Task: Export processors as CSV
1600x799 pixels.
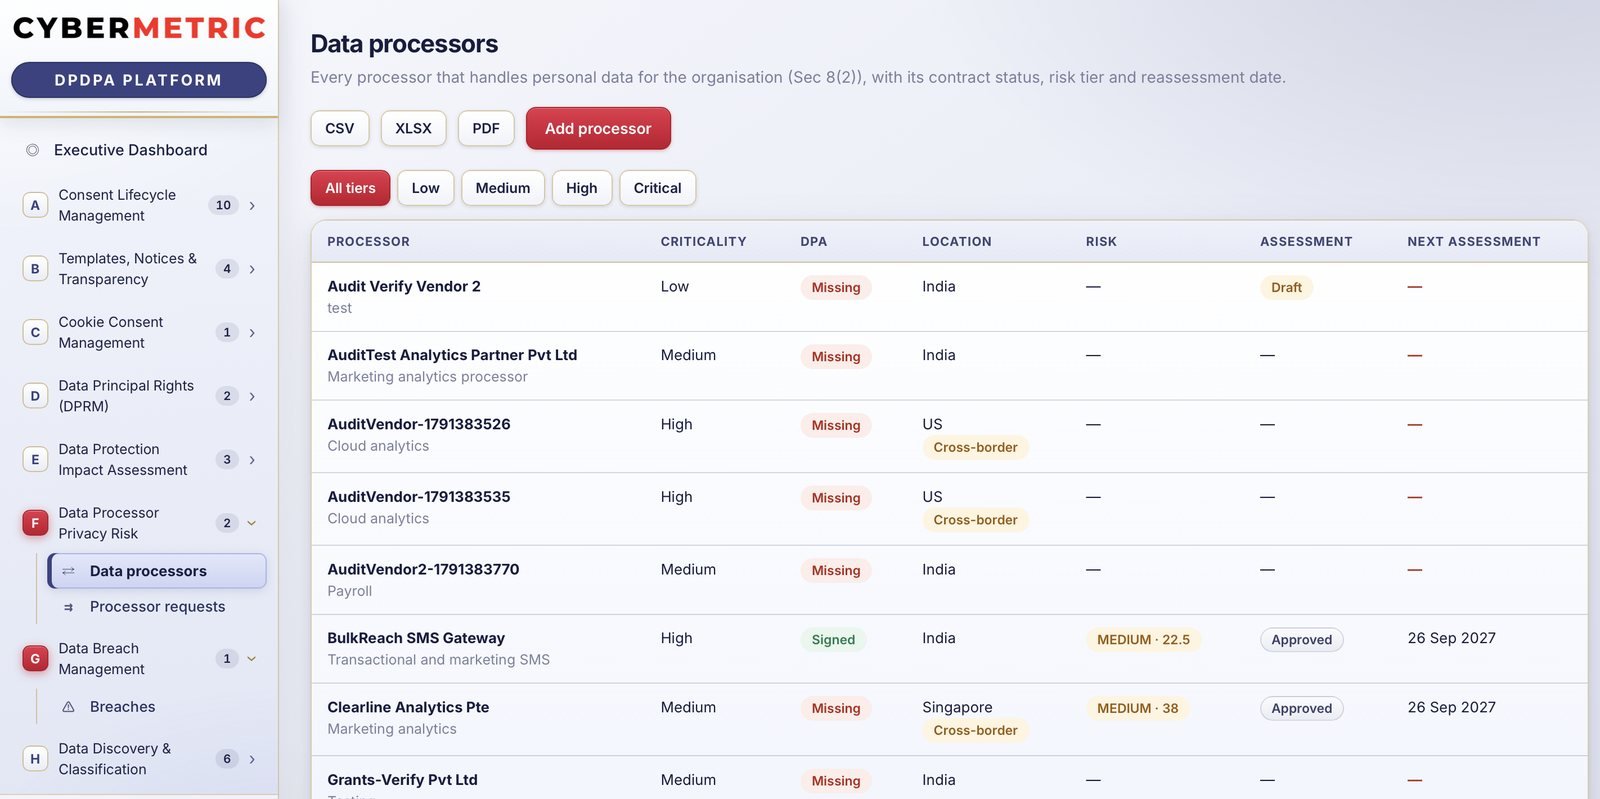Action: pyautogui.click(x=340, y=128)
